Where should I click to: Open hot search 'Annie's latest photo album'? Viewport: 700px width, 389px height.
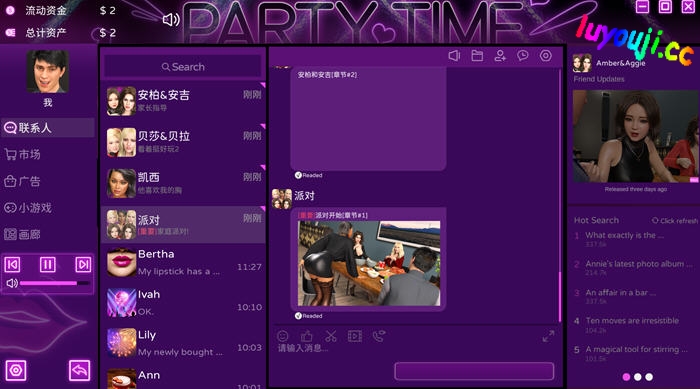tap(638, 264)
